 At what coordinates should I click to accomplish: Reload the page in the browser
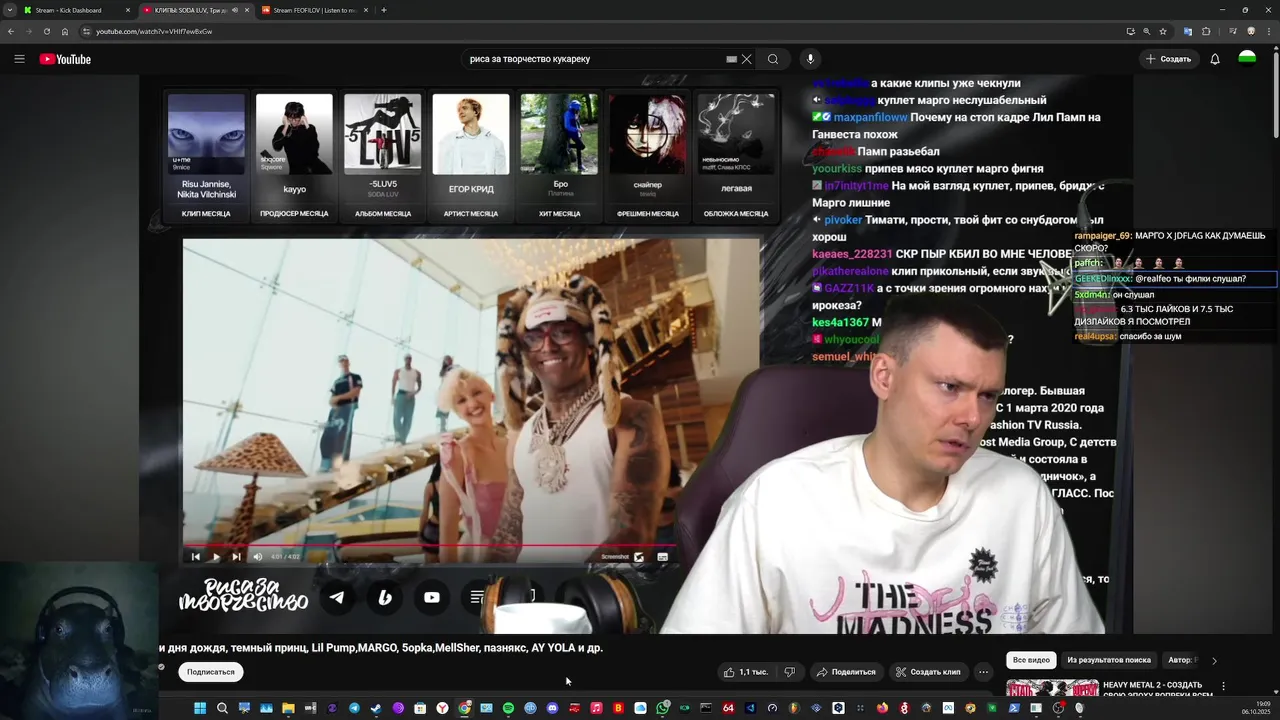tap(47, 31)
